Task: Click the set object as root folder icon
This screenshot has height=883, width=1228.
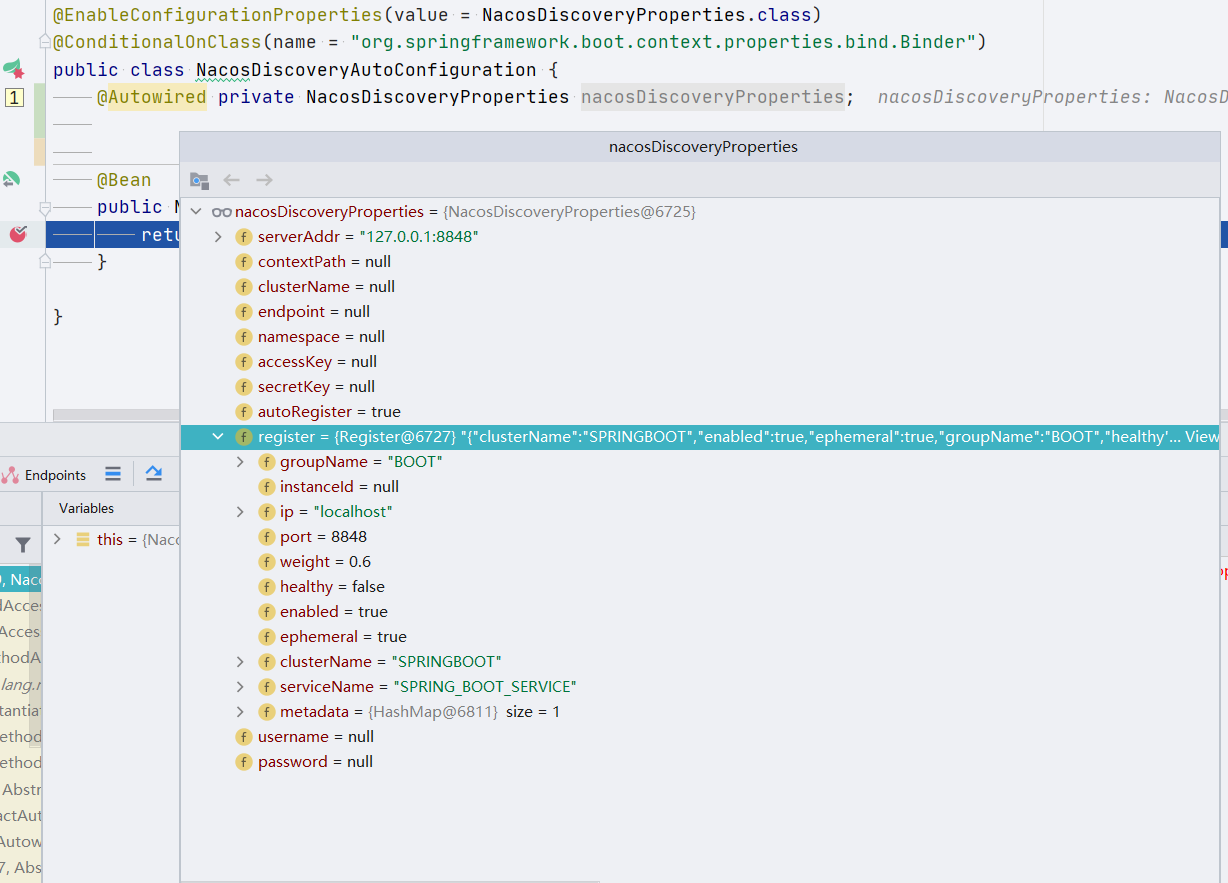Action: (x=200, y=181)
